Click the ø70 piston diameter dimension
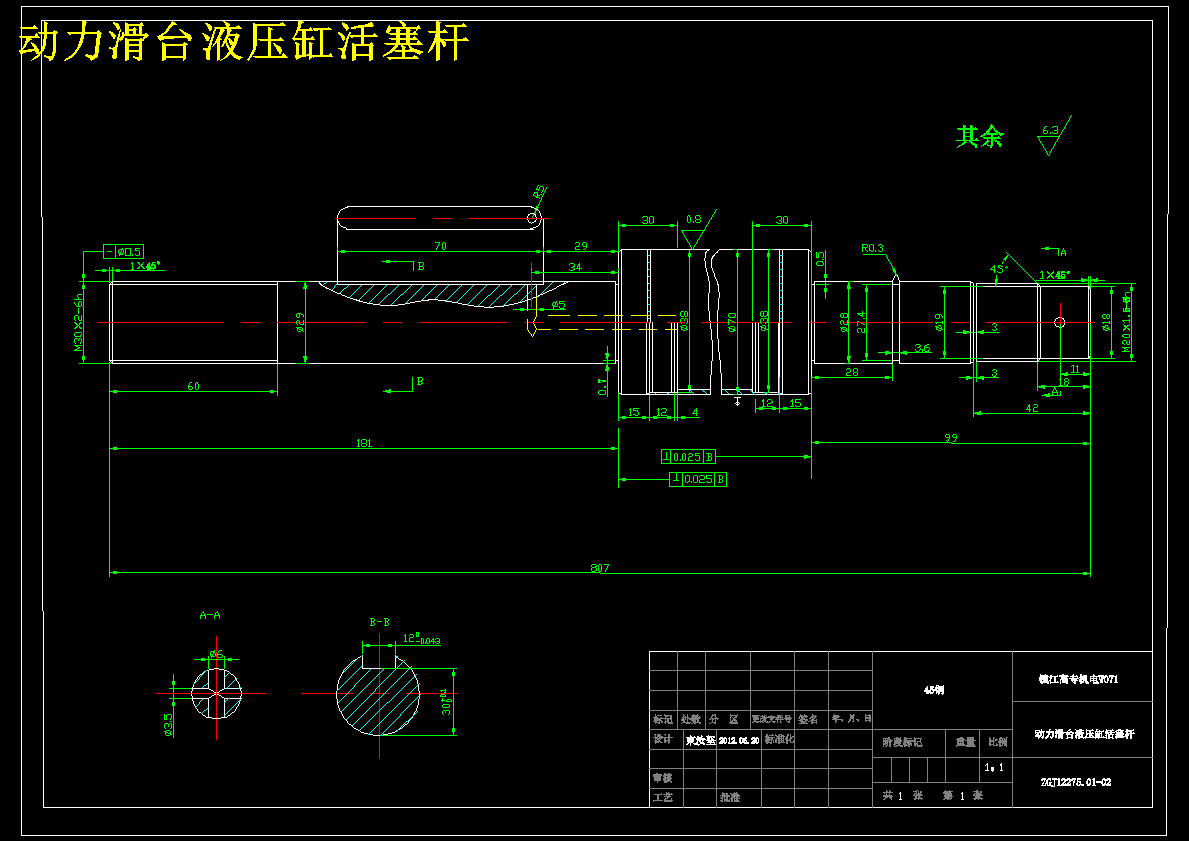Image resolution: width=1189 pixels, height=841 pixels. [x=732, y=322]
